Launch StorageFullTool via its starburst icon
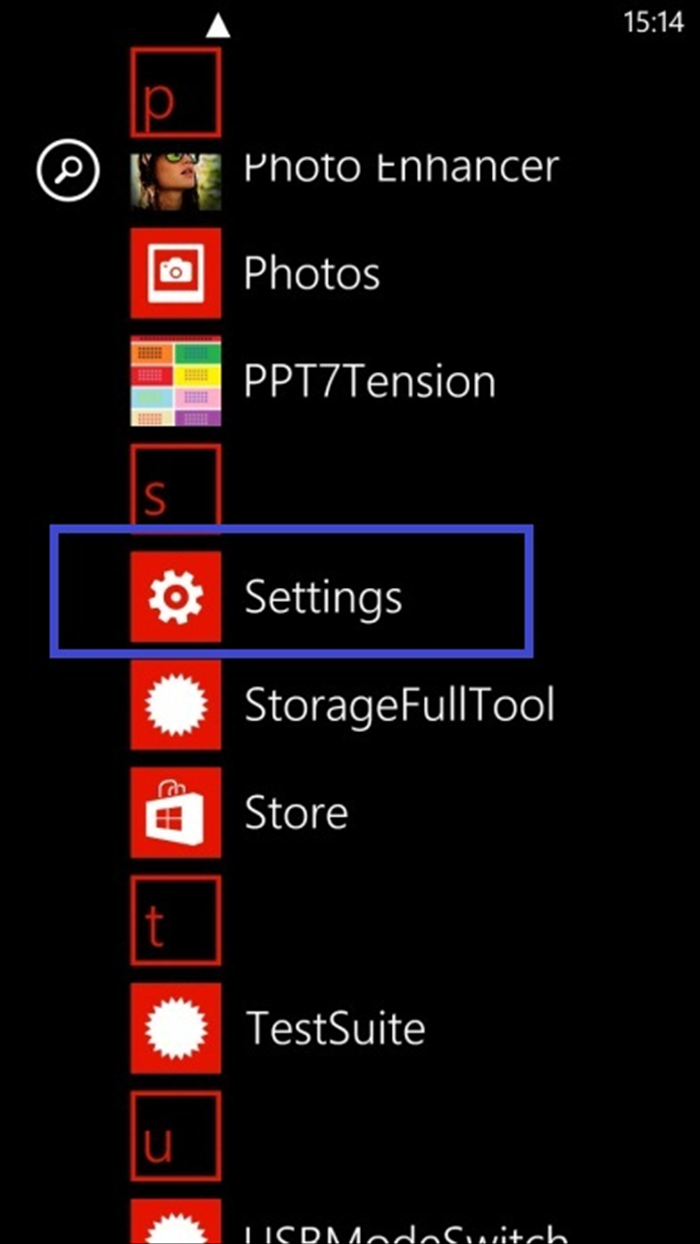Screen dimensions: 700x1244 pos(176,705)
